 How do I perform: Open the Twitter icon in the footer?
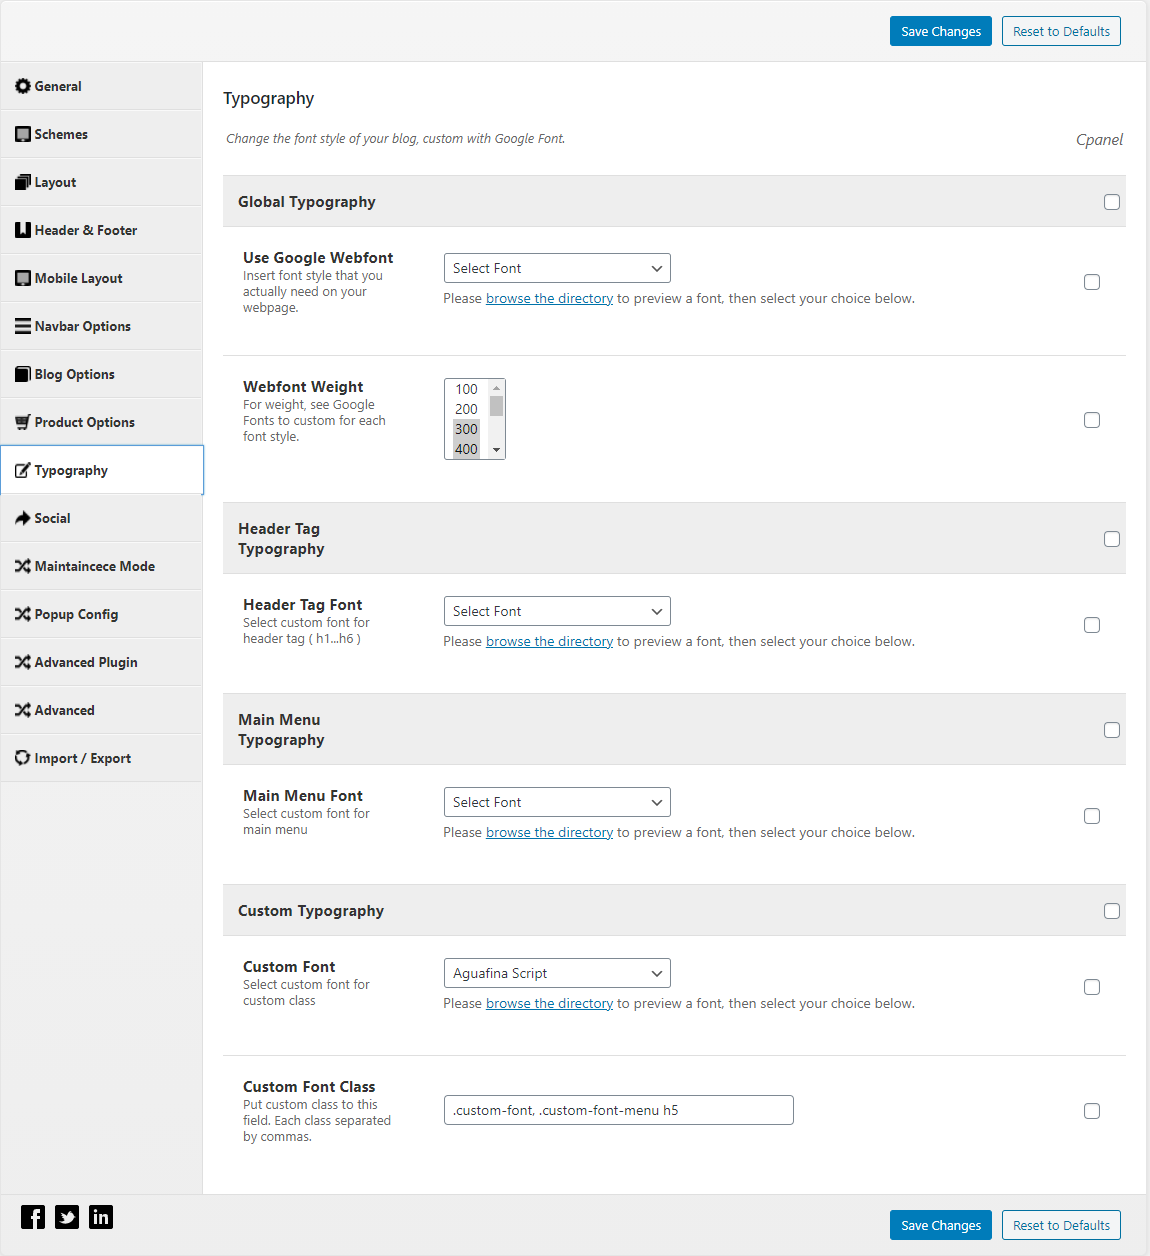pos(67,1217)
